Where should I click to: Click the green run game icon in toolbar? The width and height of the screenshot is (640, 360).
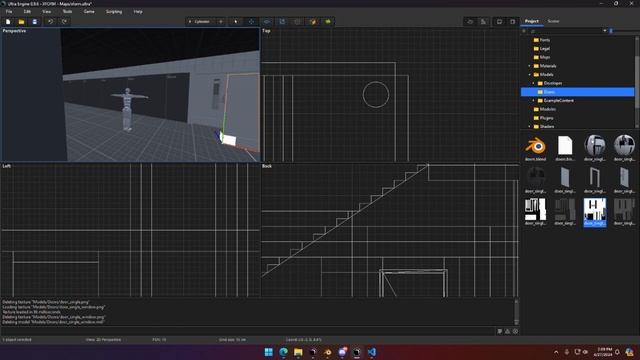328,22
